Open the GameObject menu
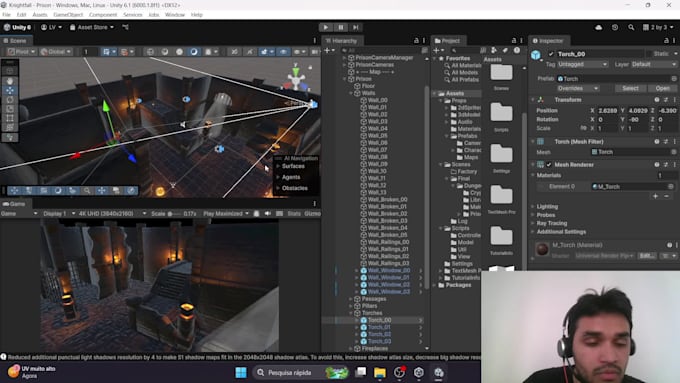The width and height of the screenshot is (680, 383). click(68, 15)
